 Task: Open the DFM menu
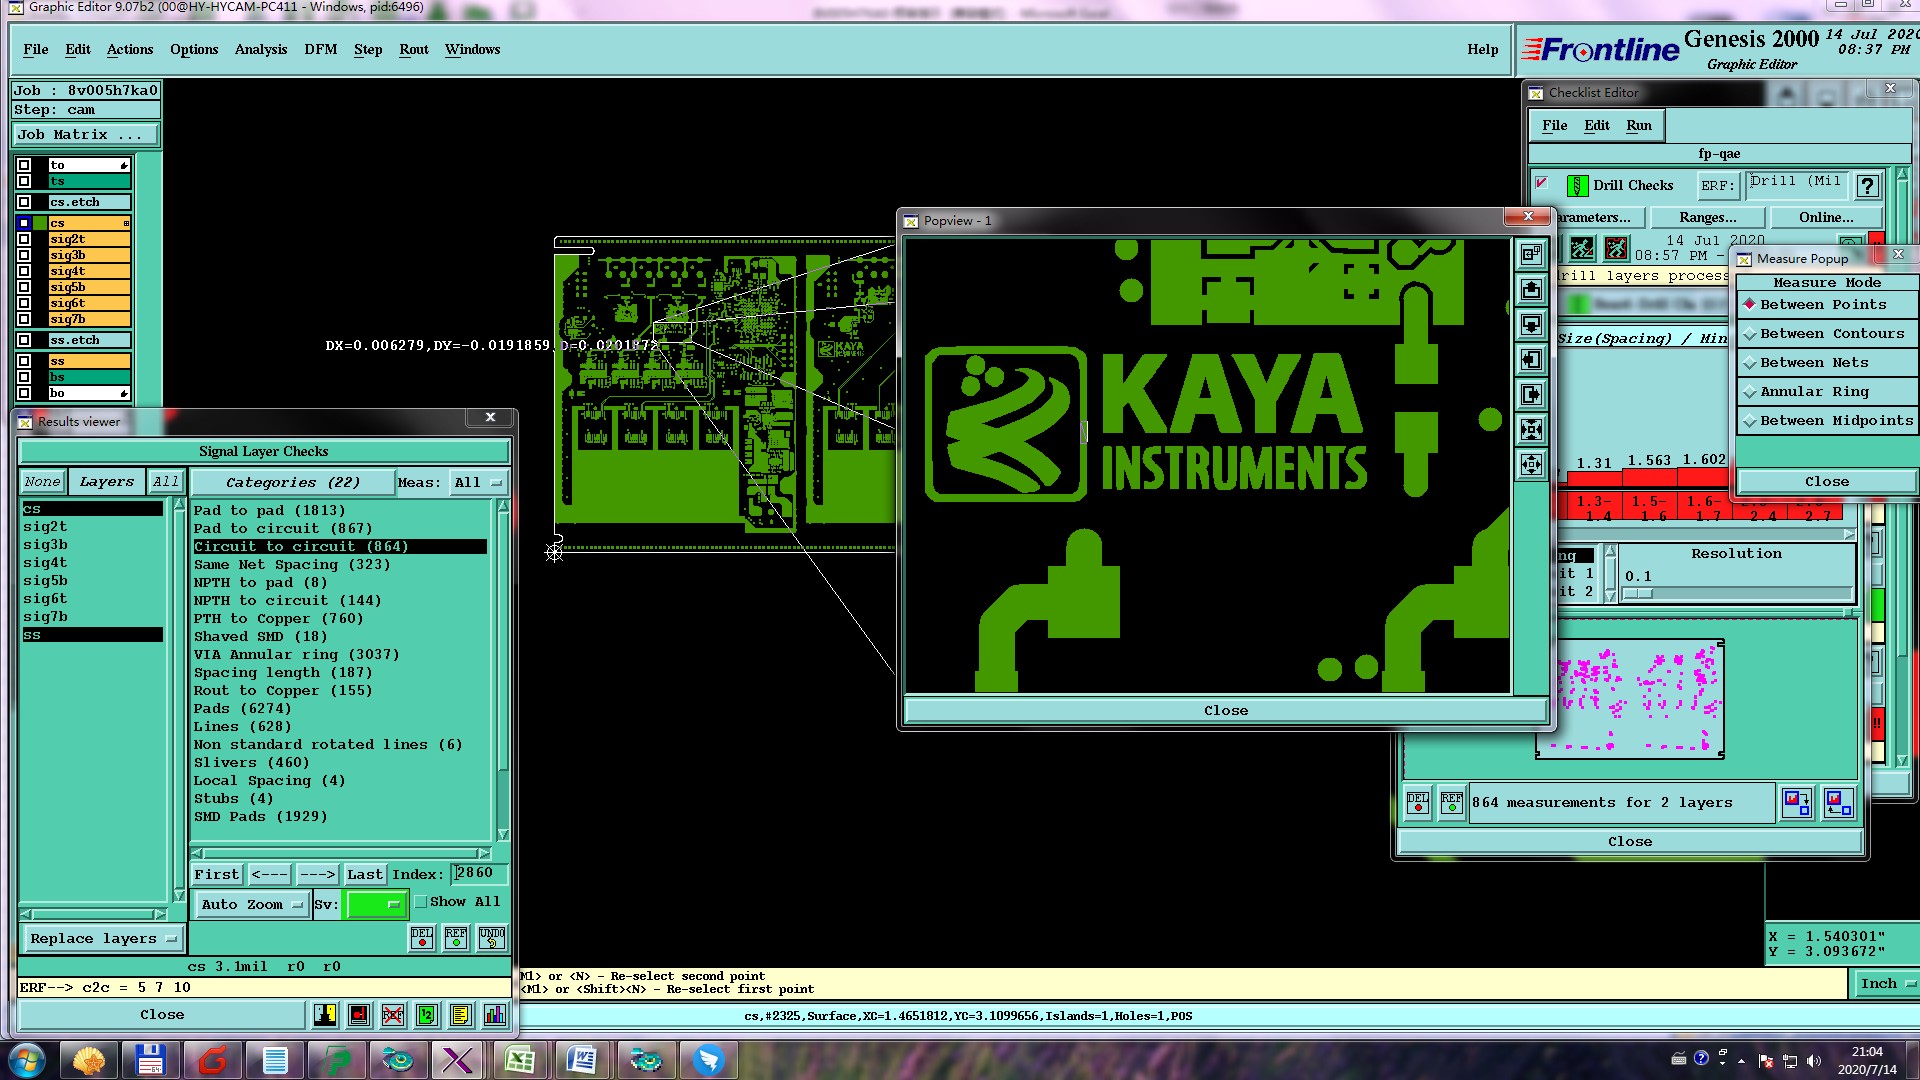click(320, 49)
